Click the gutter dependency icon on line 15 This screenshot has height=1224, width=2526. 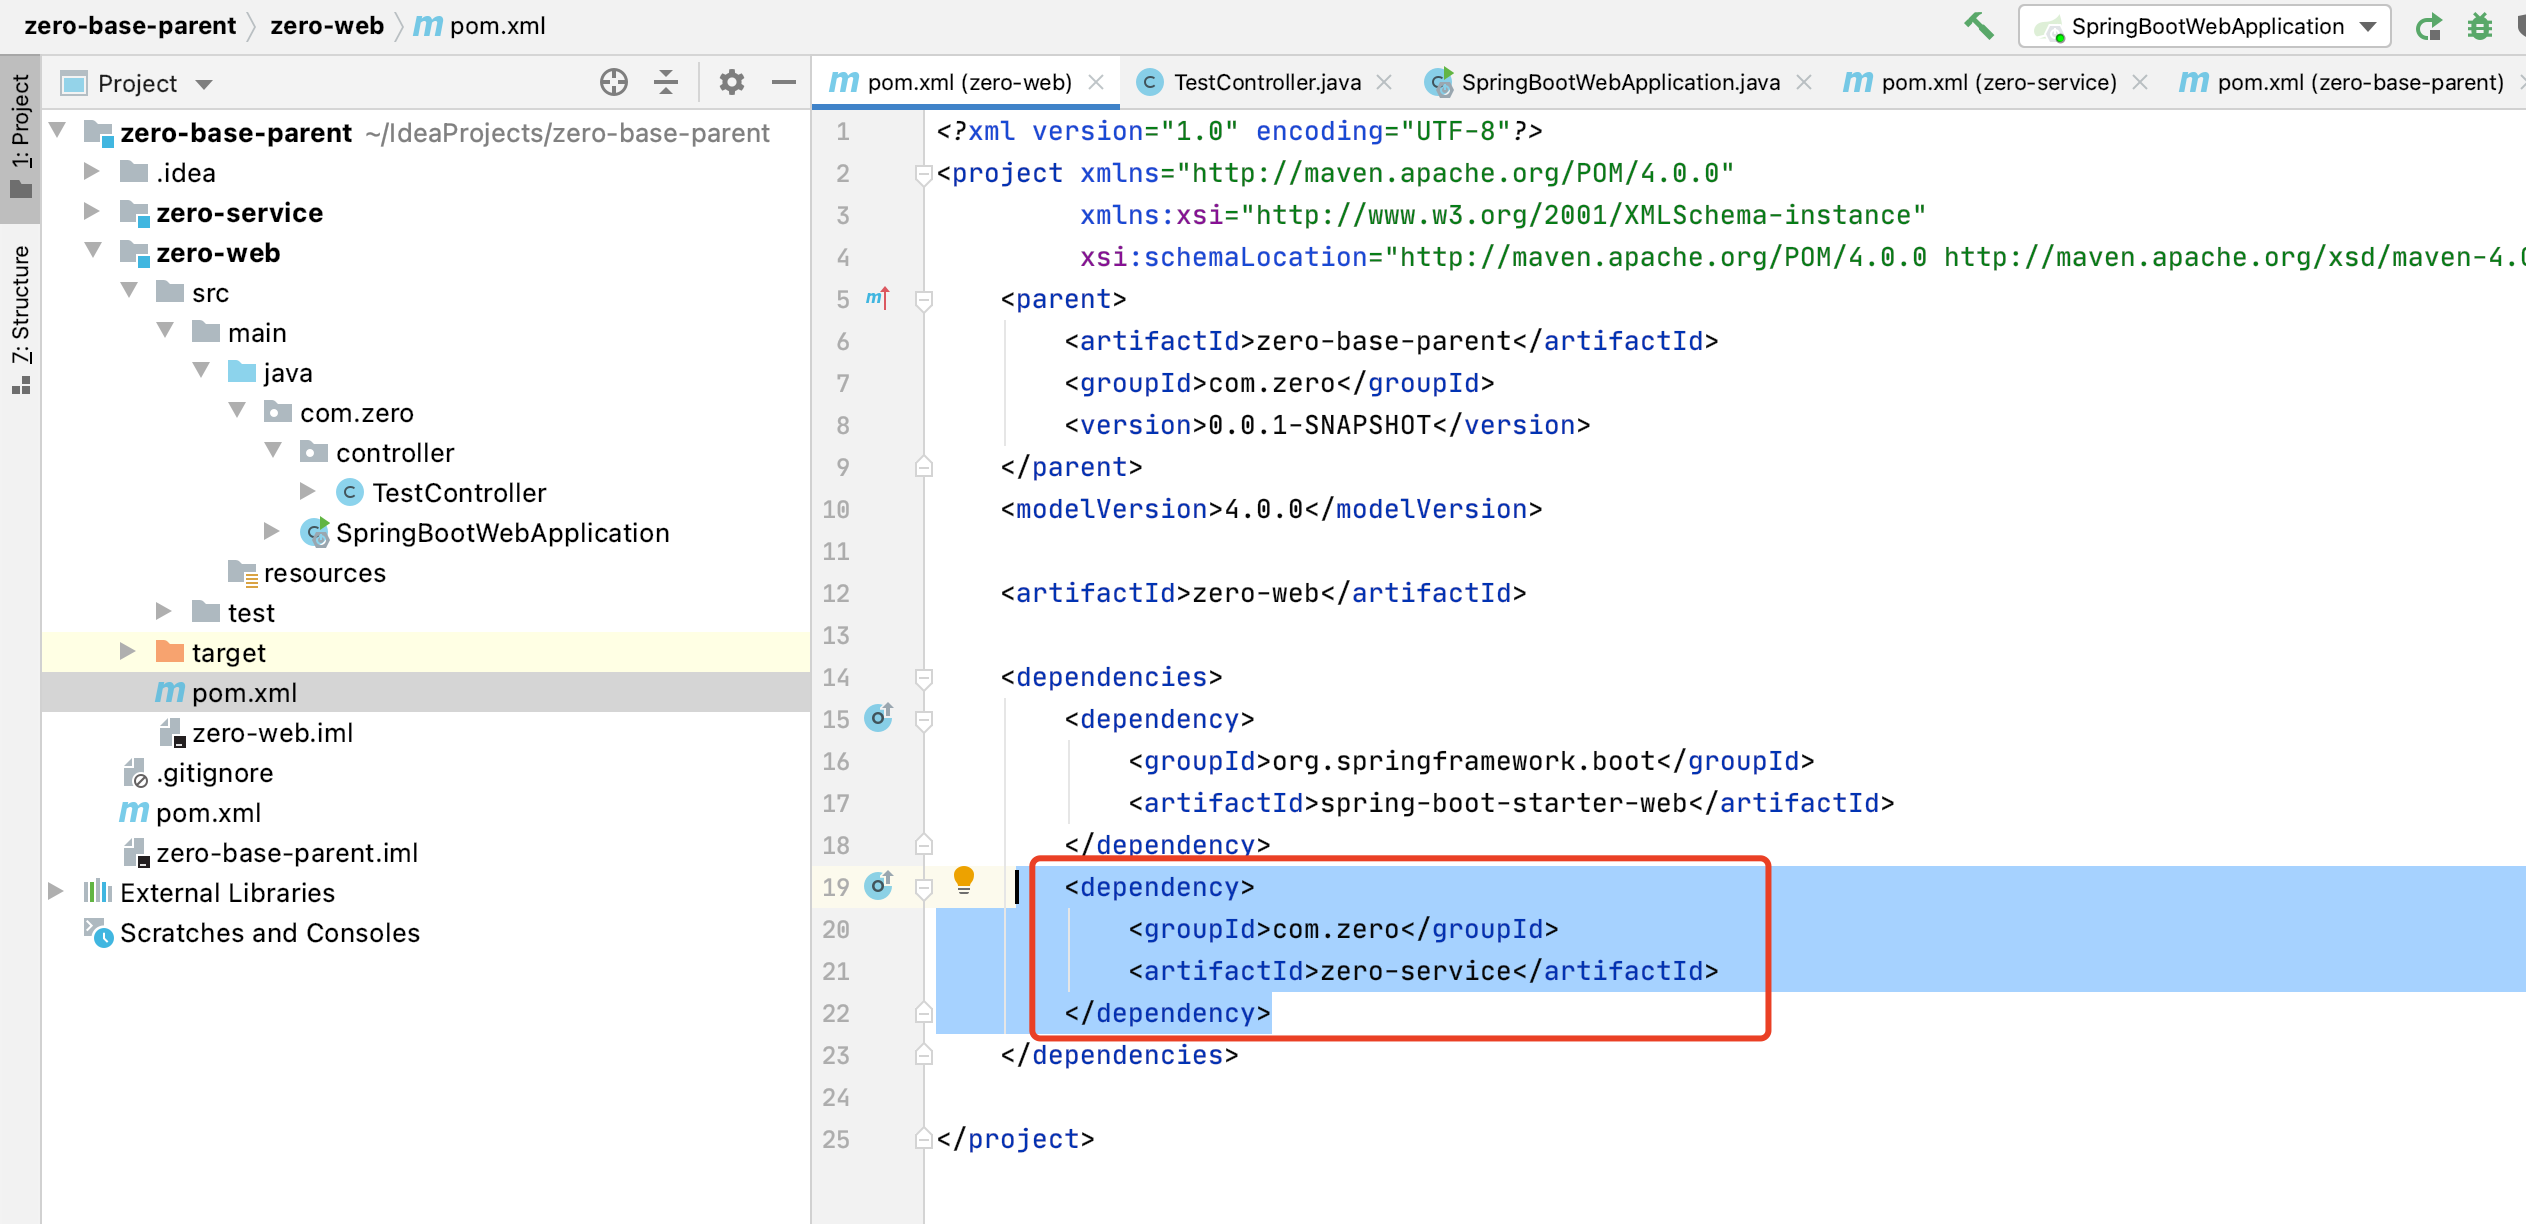878,717
